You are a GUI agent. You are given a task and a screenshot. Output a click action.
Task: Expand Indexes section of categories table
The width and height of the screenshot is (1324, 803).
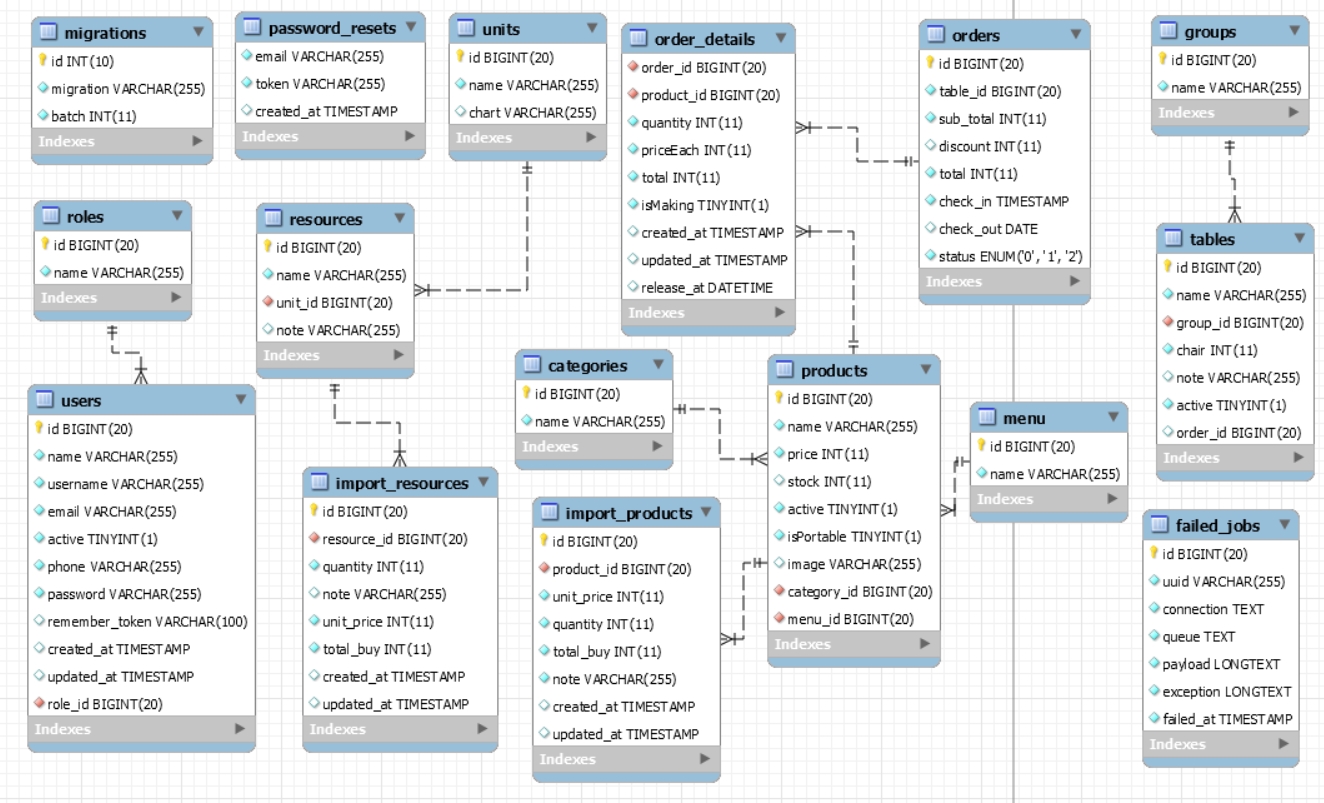tap(658, 446)
